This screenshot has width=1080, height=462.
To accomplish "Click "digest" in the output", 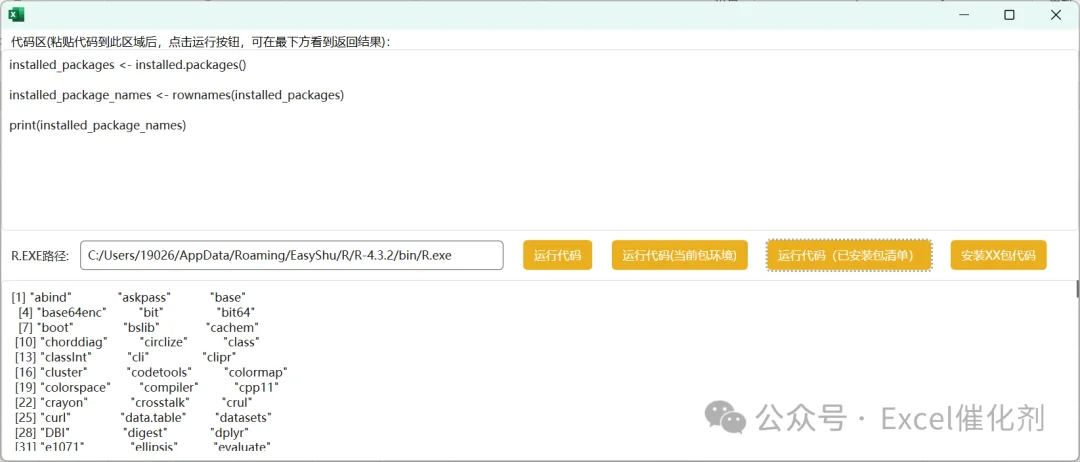I will tap(145, 432).
